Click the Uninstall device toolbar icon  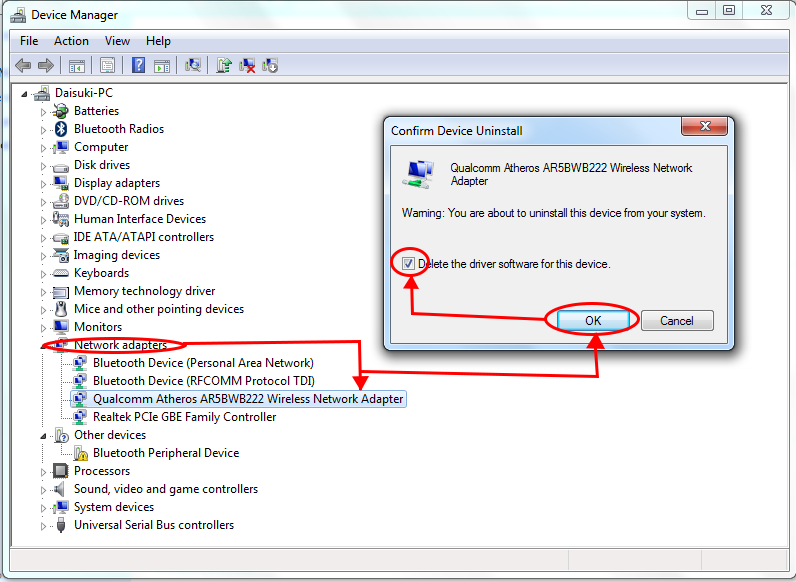[x=247, y=66]
